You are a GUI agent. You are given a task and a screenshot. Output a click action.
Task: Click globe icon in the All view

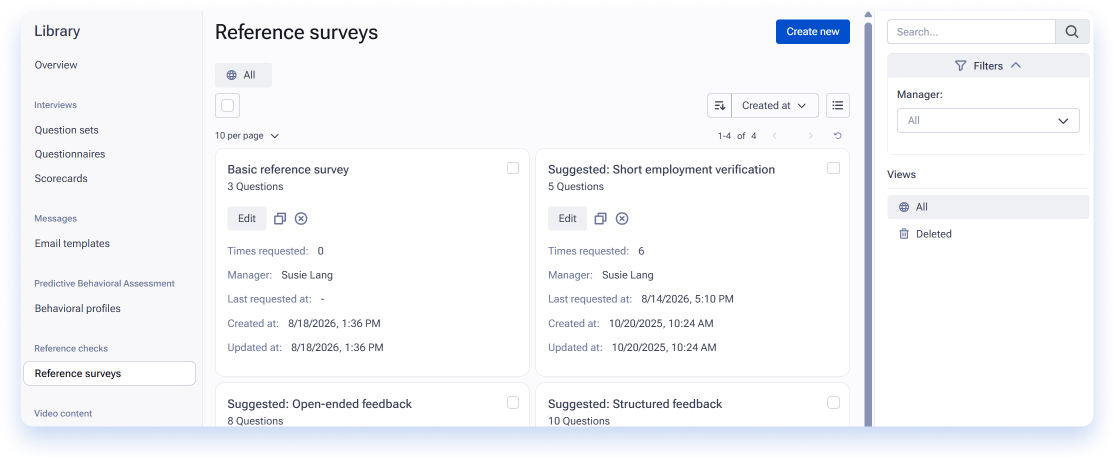pos(904,207)
